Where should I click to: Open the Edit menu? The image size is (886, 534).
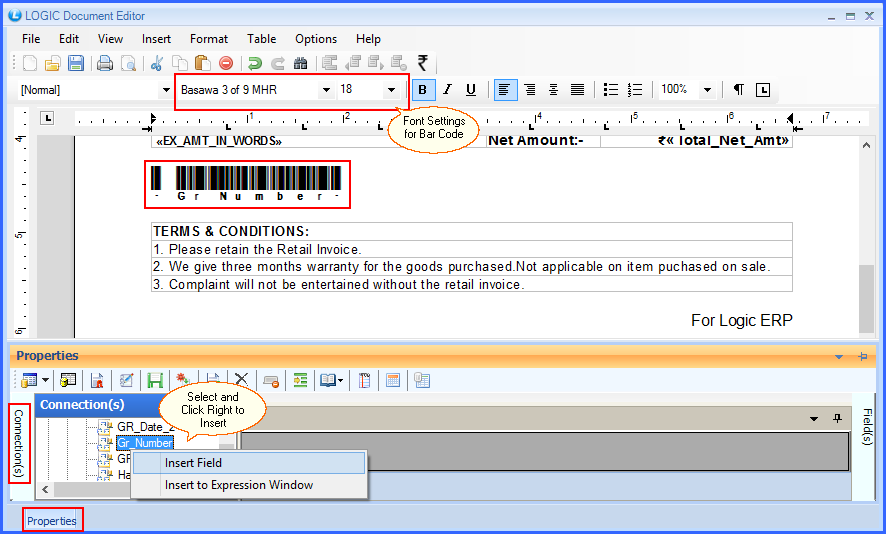click(x=69, y=39)
